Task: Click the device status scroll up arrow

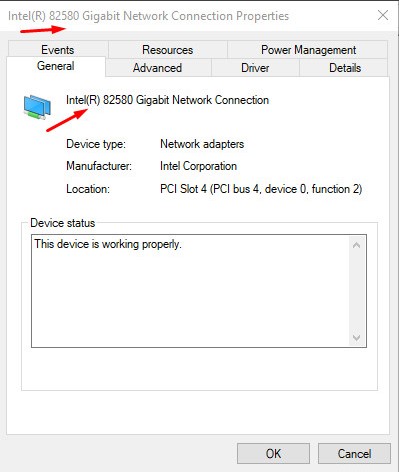Action: click(x=356, y=246)
